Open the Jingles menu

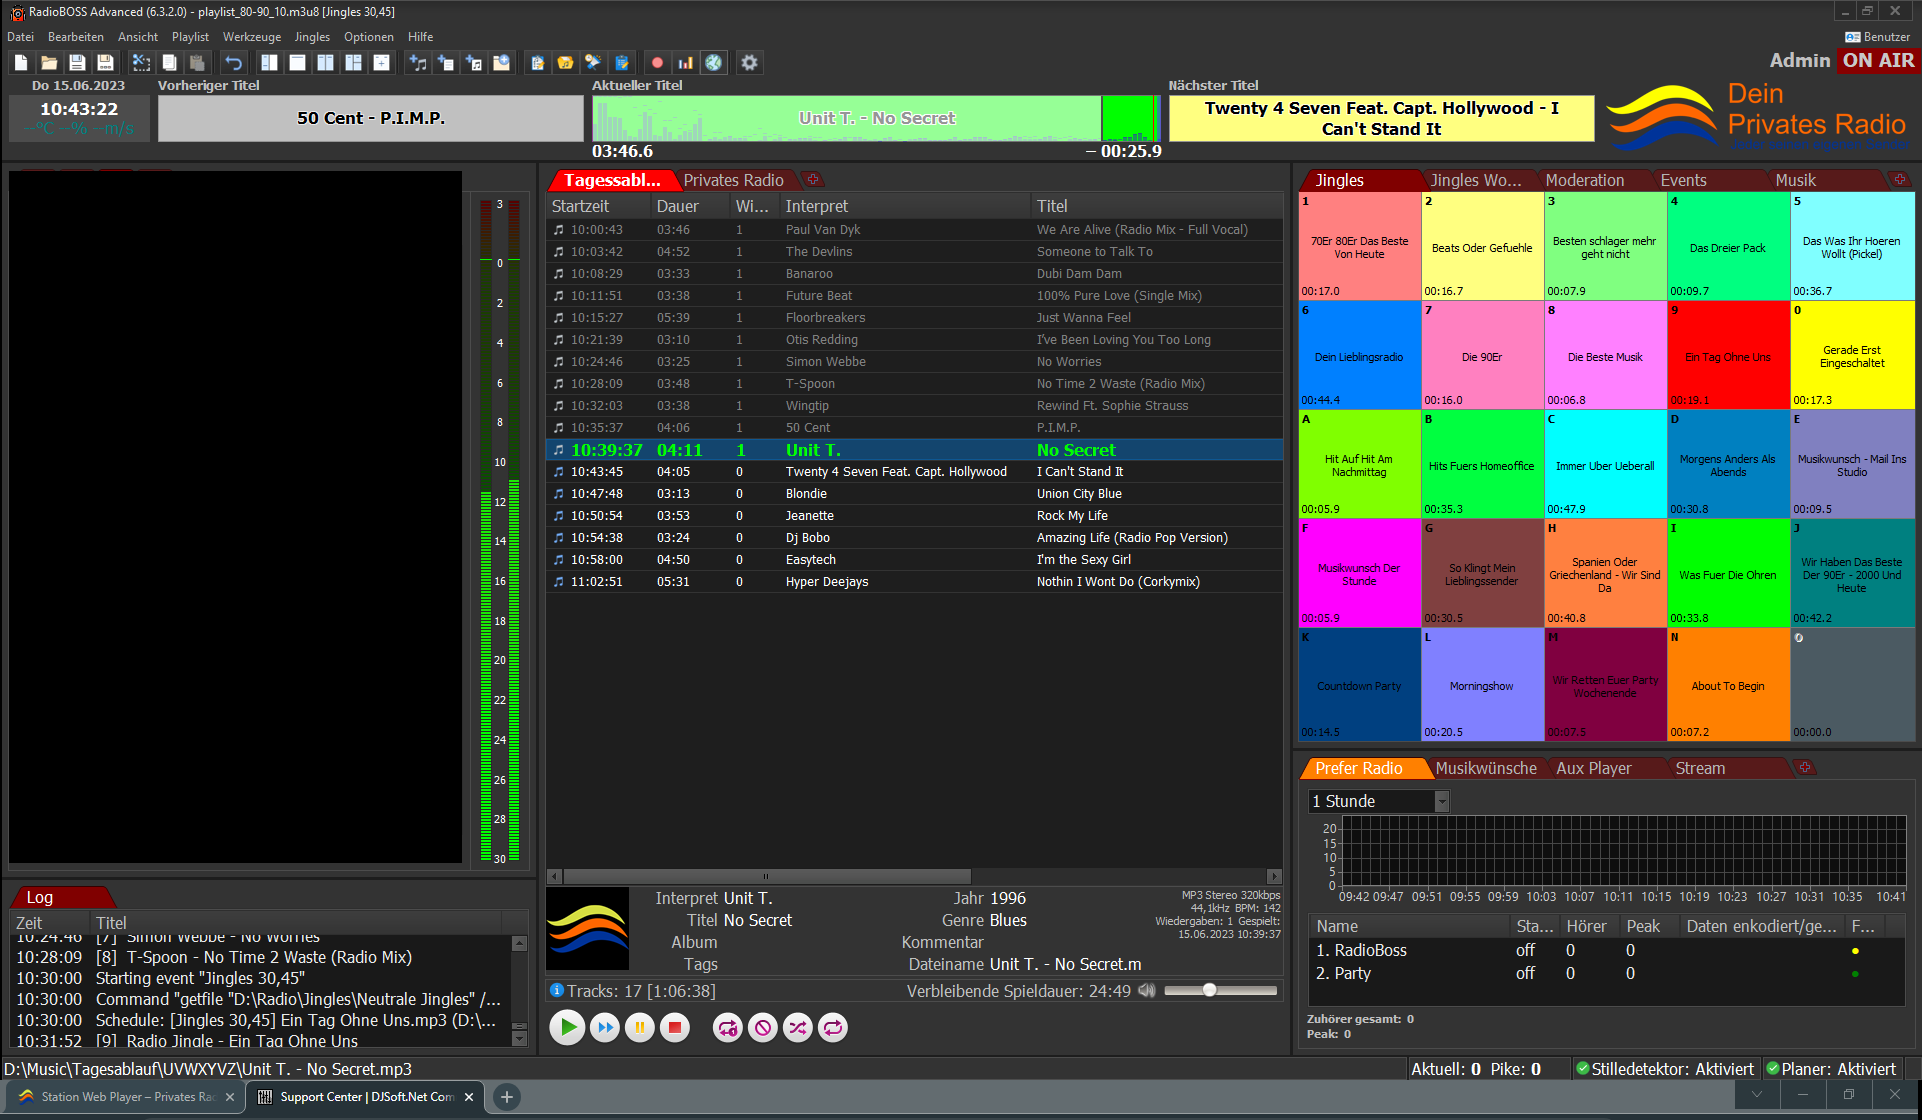312,37
